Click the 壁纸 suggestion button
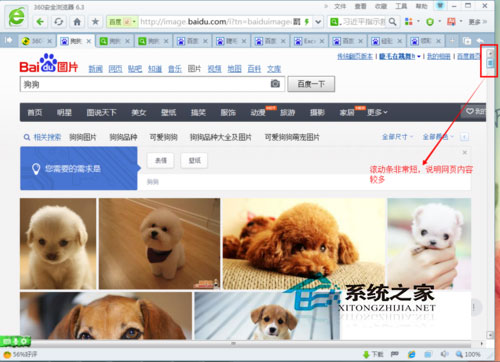The height and width of the screenshot is (362, 500). (194, 161)
